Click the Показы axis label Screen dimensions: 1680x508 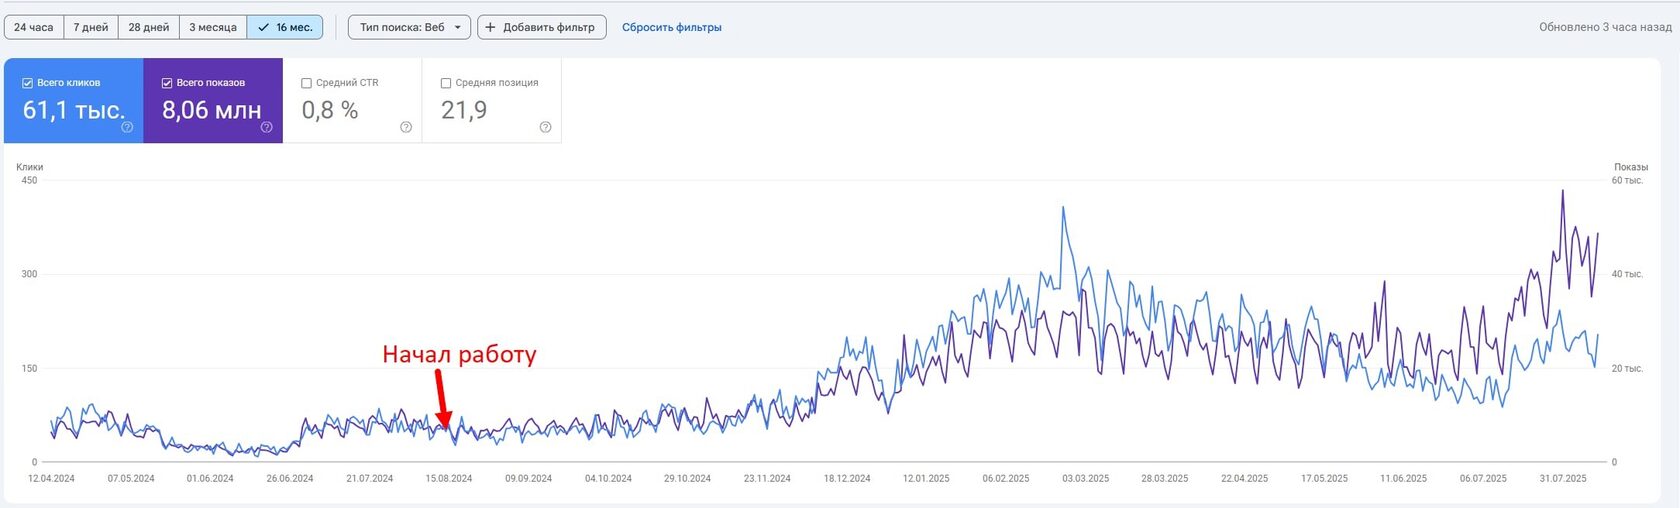click(x=1631, y=167)
